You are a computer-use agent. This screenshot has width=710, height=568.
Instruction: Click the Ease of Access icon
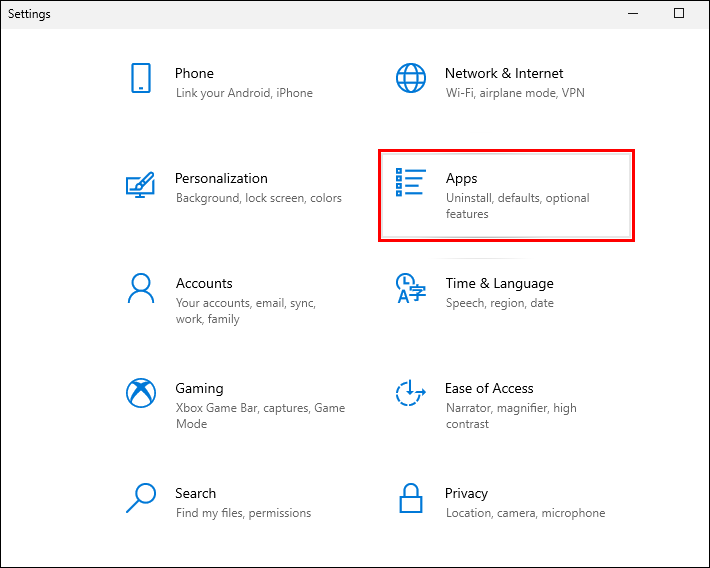click(410, 393)
